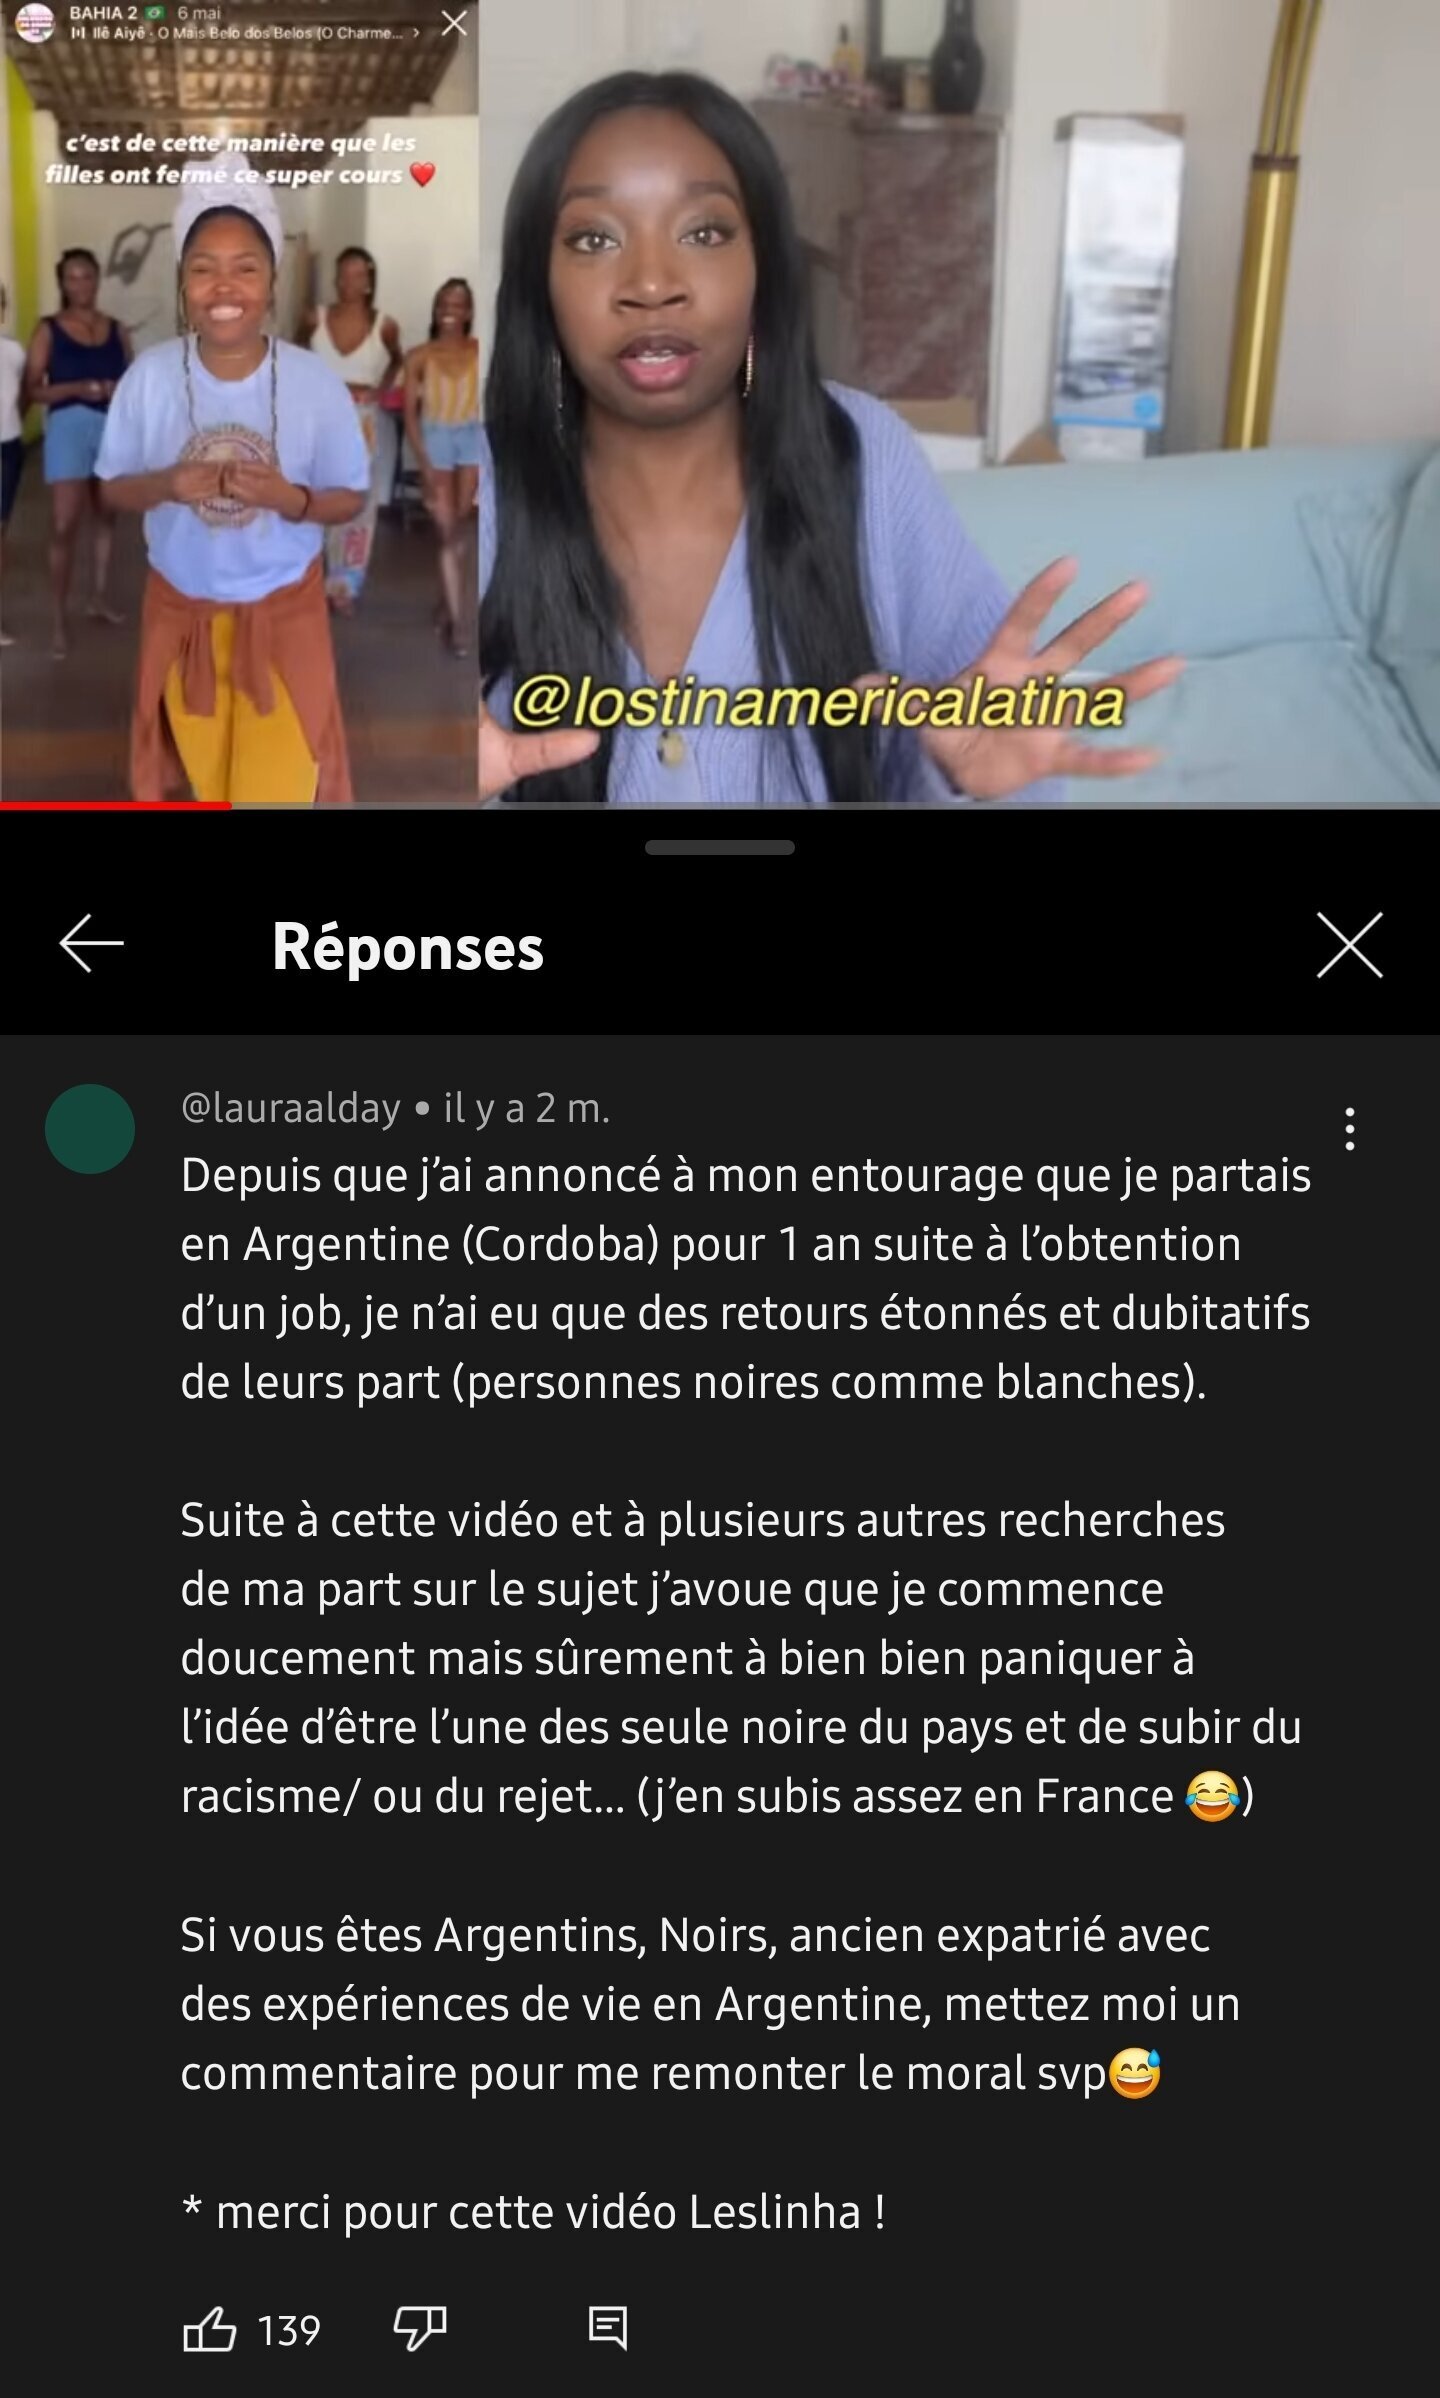This screenshot has height=2398, width=1440.
Task: Dislike the comment with the thumbs-down icon
Action: coord(420,2329)
